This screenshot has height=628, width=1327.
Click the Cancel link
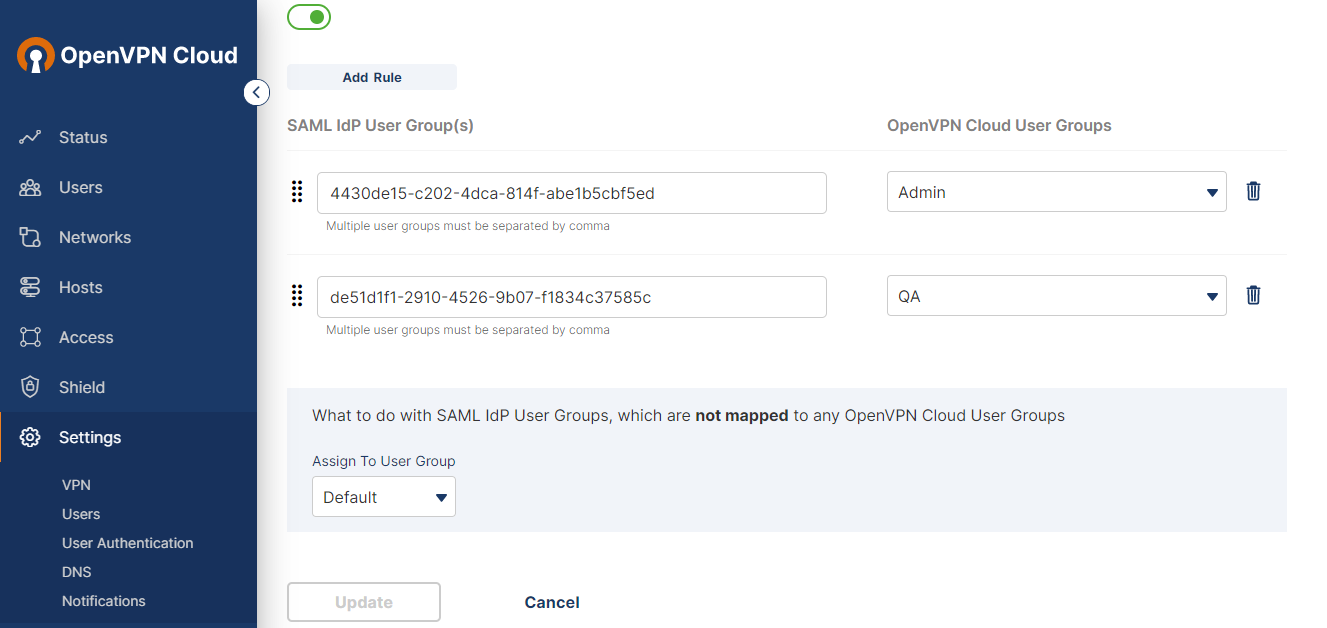click(552, 602)
